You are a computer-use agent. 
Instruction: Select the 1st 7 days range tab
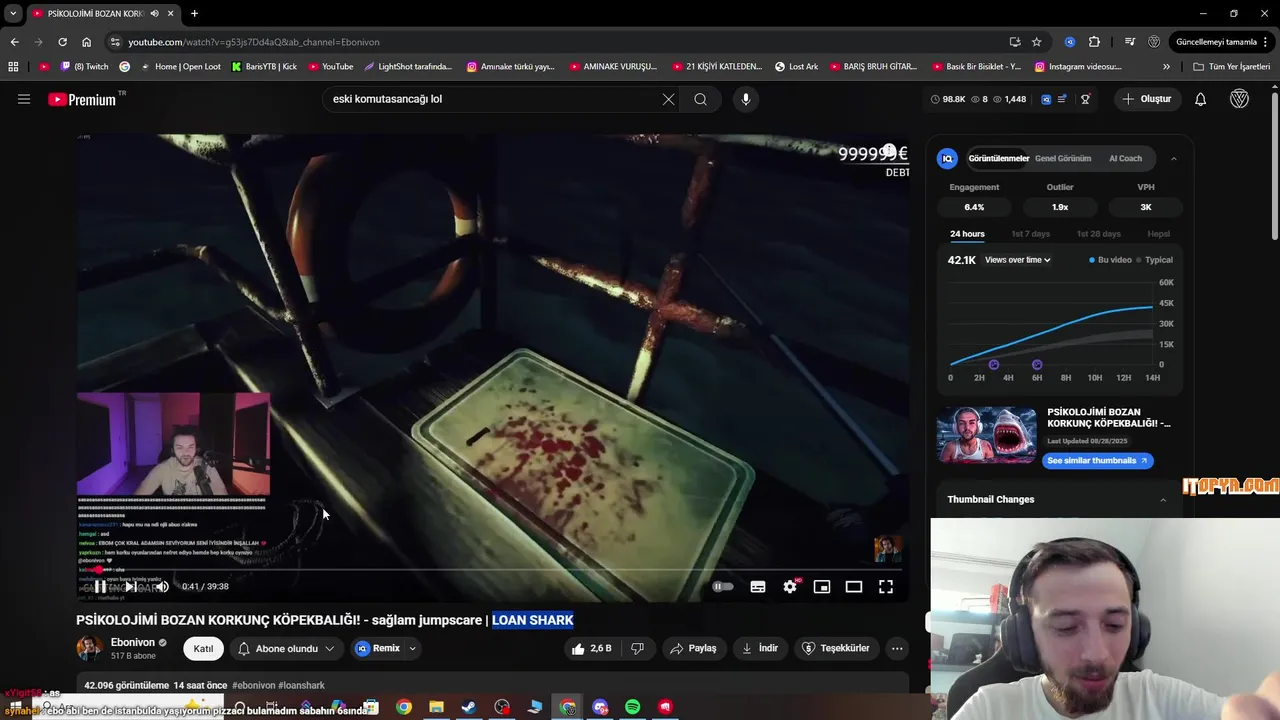[x=1030, y=234]
